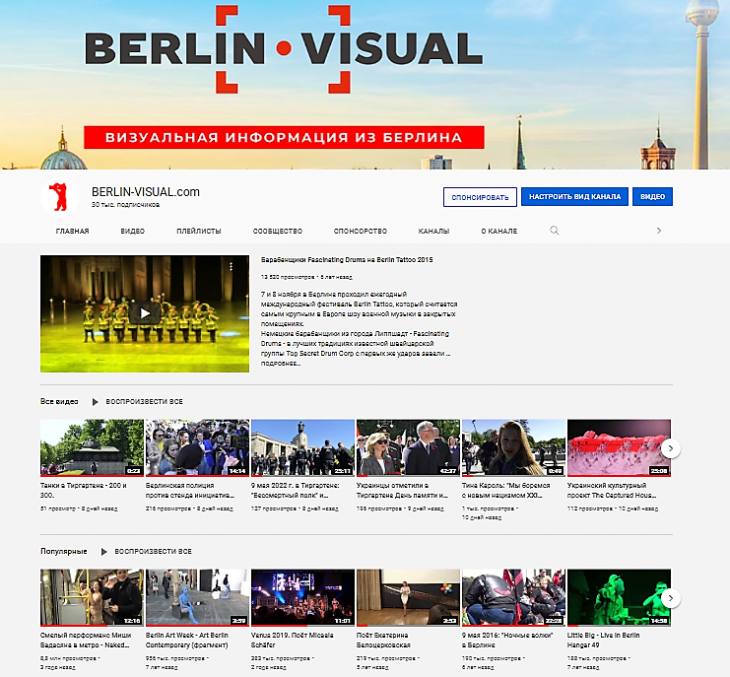Click the blue ВИДЕО button
Viewport: 730px width, 677px height.
(x=652, y=196)
